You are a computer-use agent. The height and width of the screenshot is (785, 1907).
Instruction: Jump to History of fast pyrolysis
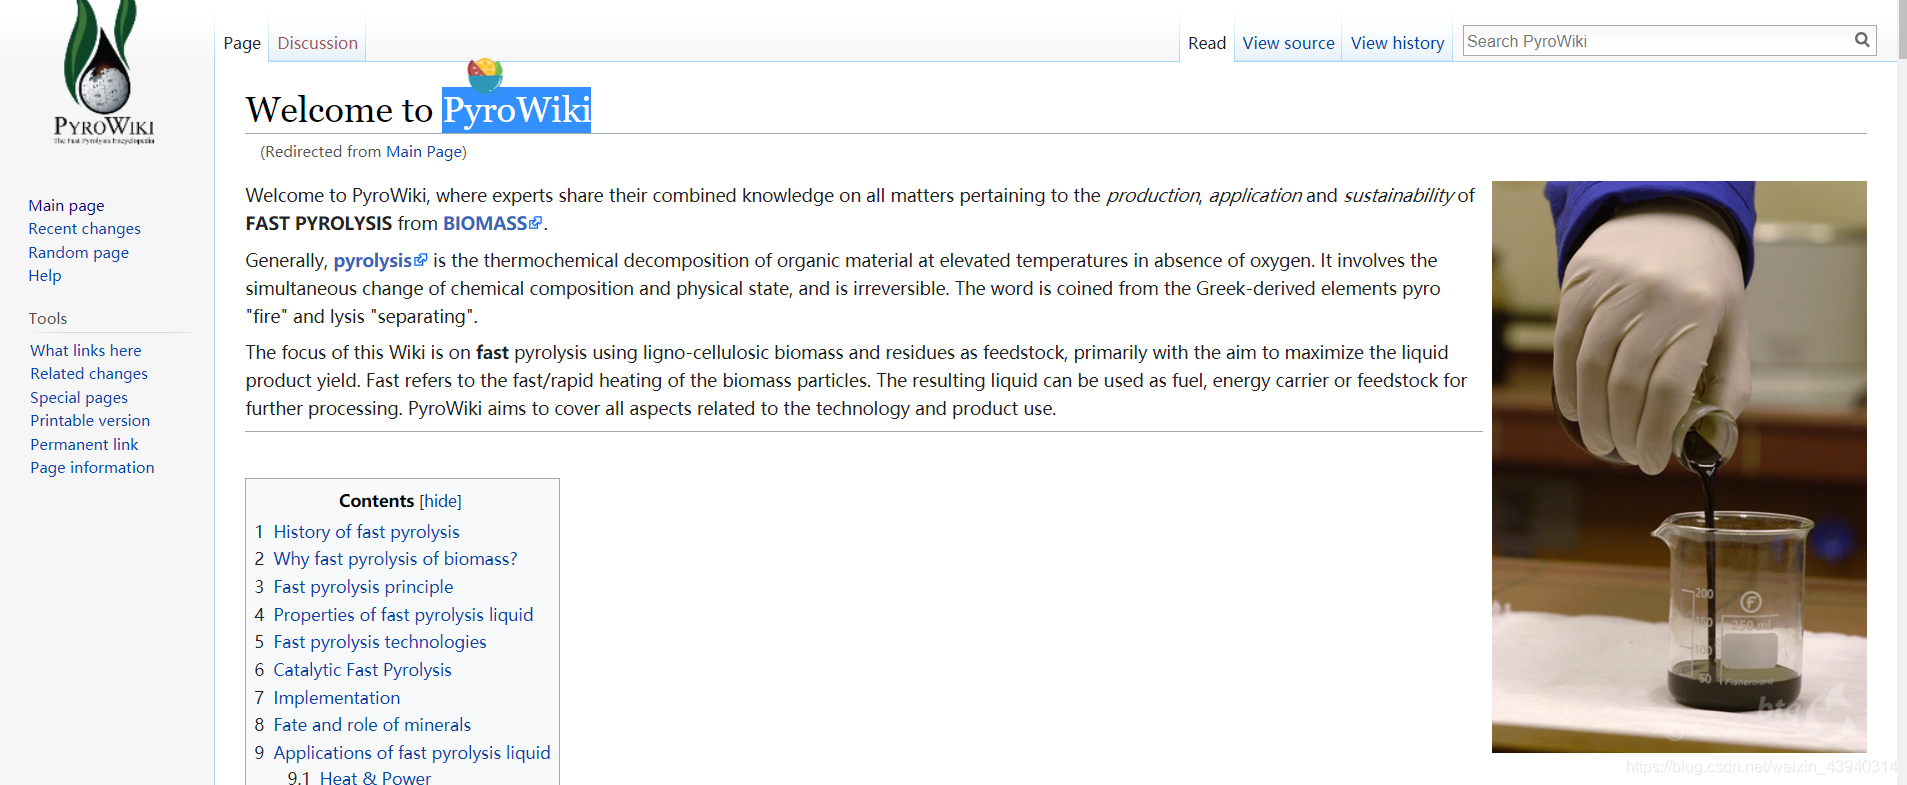(366, 532)
